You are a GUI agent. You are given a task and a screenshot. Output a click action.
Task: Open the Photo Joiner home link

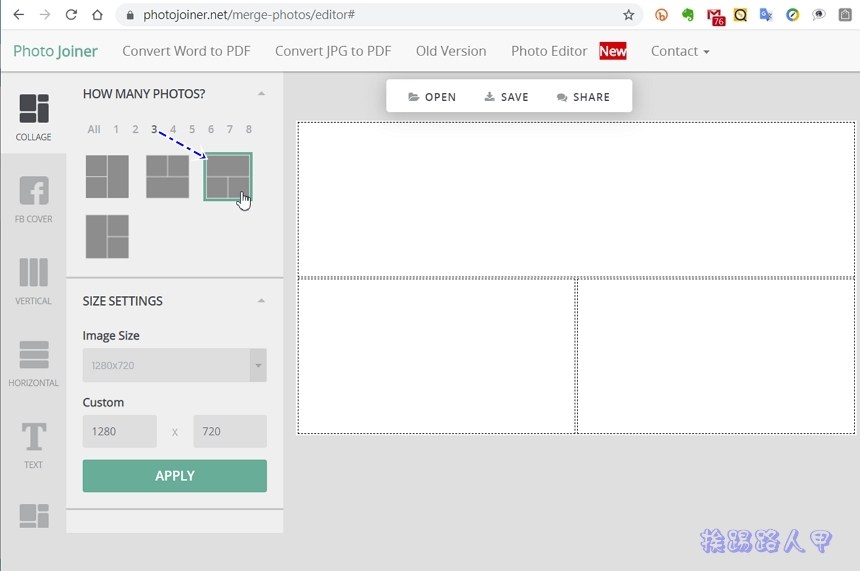click(x=55, y=51)
